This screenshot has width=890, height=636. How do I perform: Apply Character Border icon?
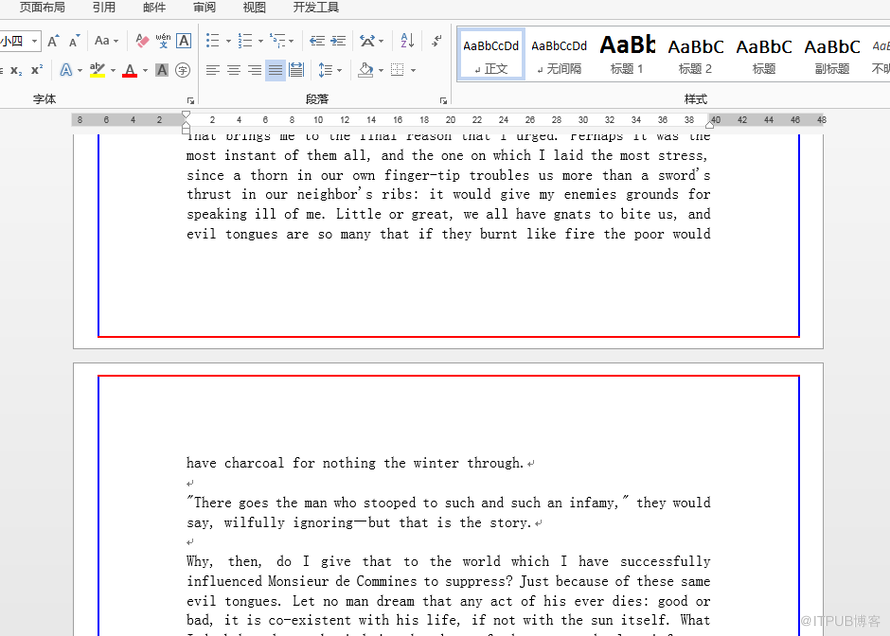coord(184,41)
